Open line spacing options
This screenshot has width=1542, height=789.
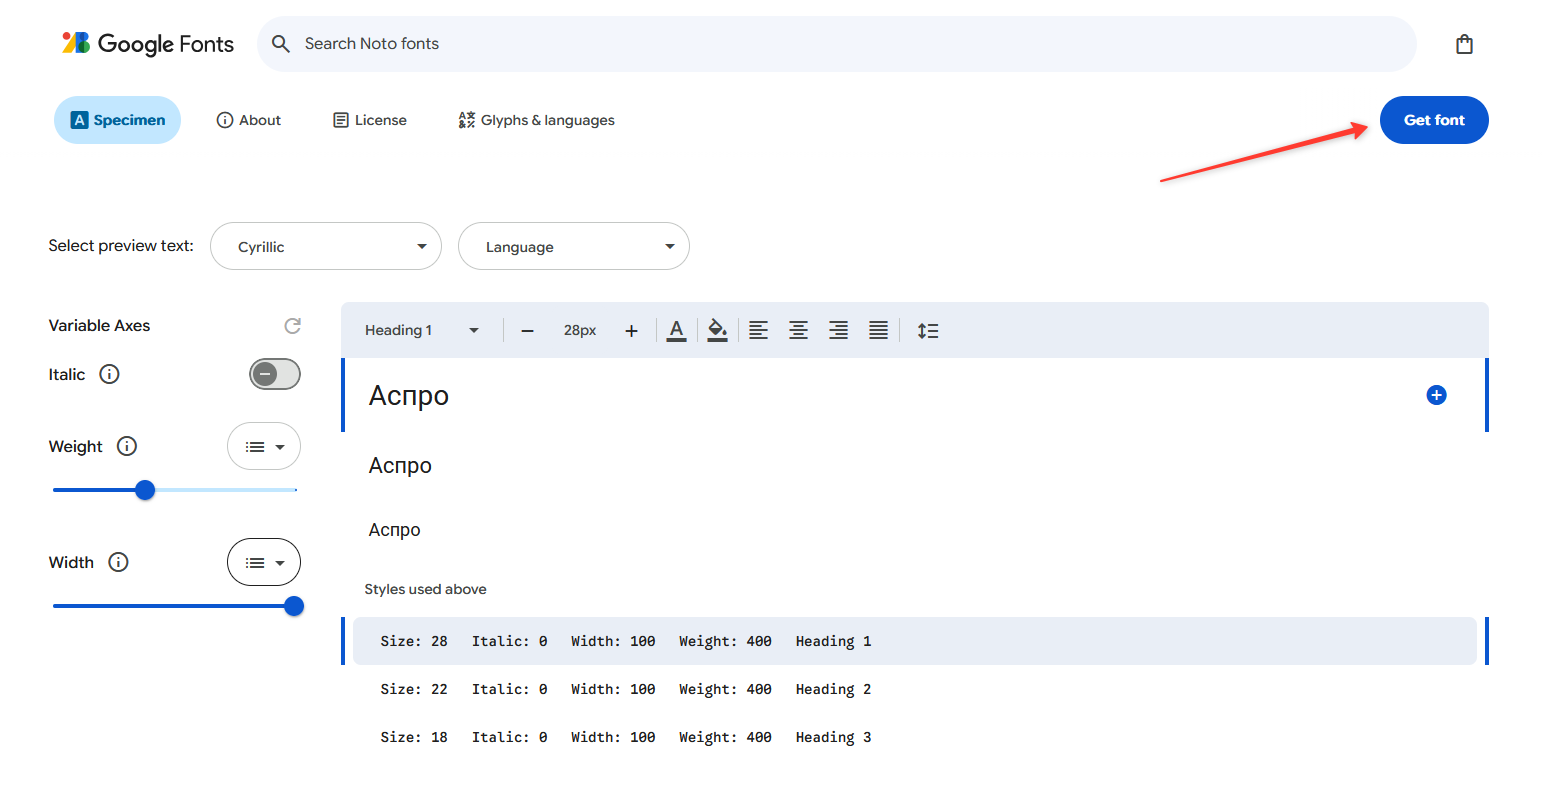click(927, 330)
